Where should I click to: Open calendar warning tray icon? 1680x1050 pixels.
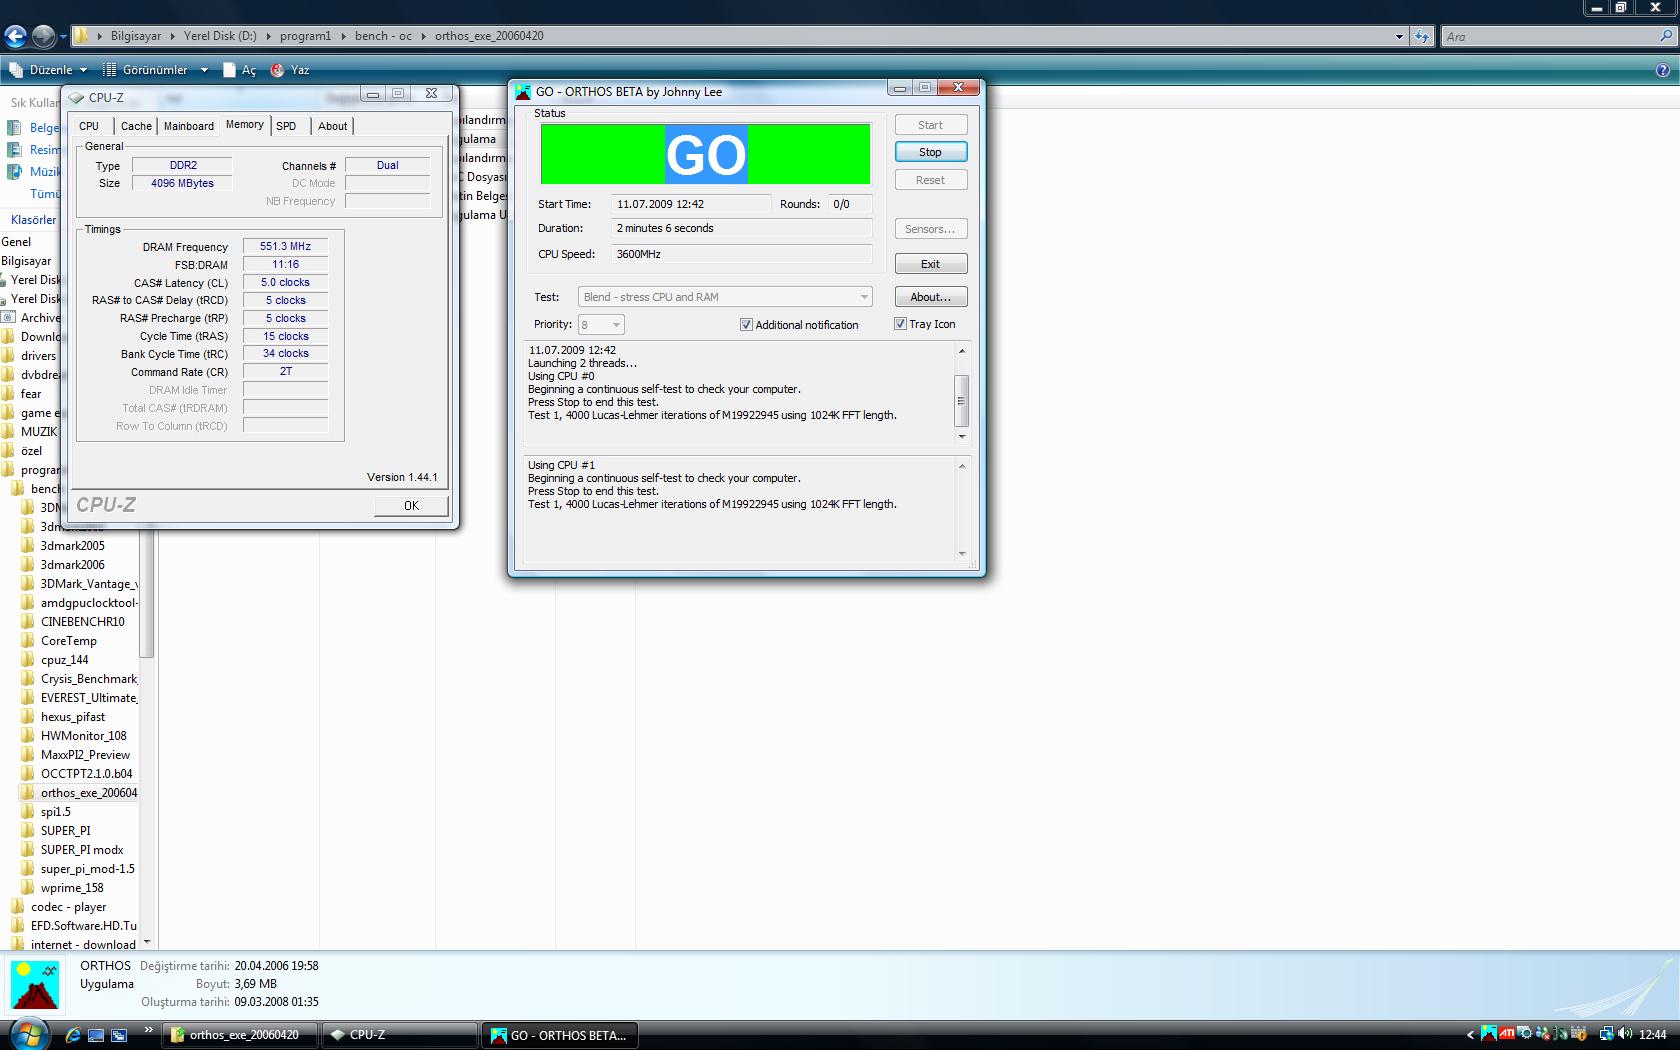click(x=1579, y=1034)
